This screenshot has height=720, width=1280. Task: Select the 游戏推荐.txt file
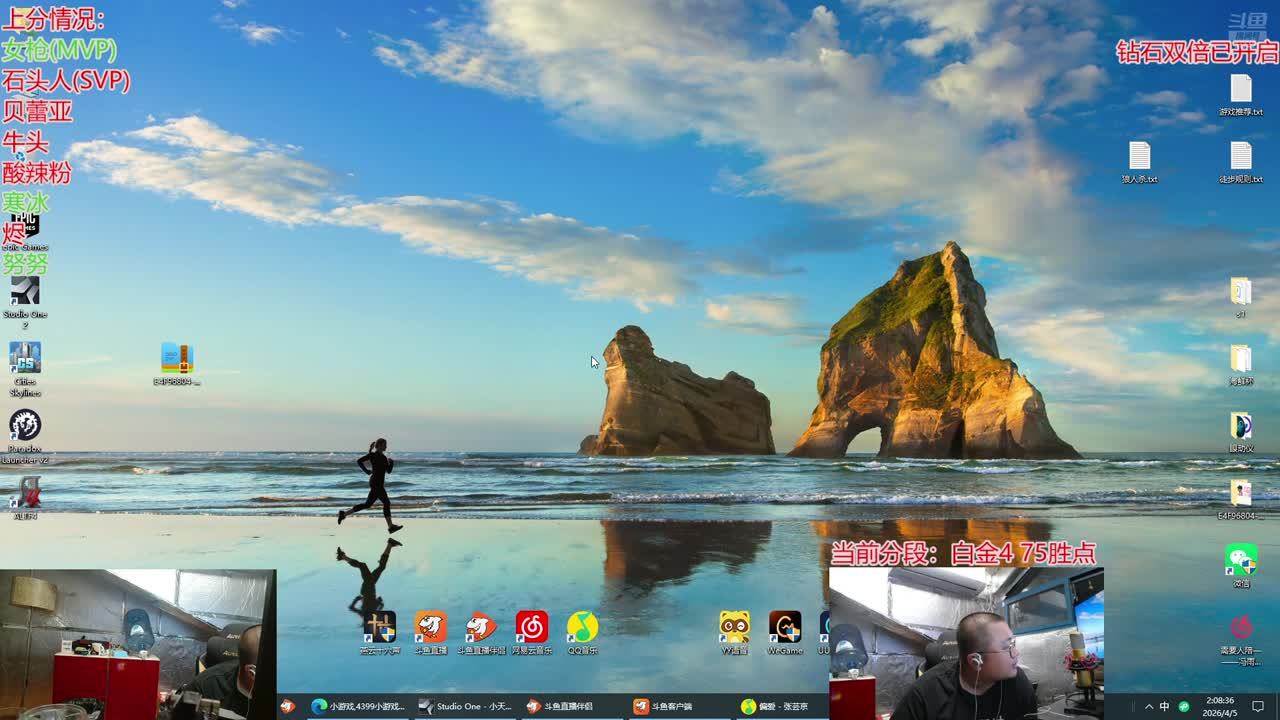1241,90
